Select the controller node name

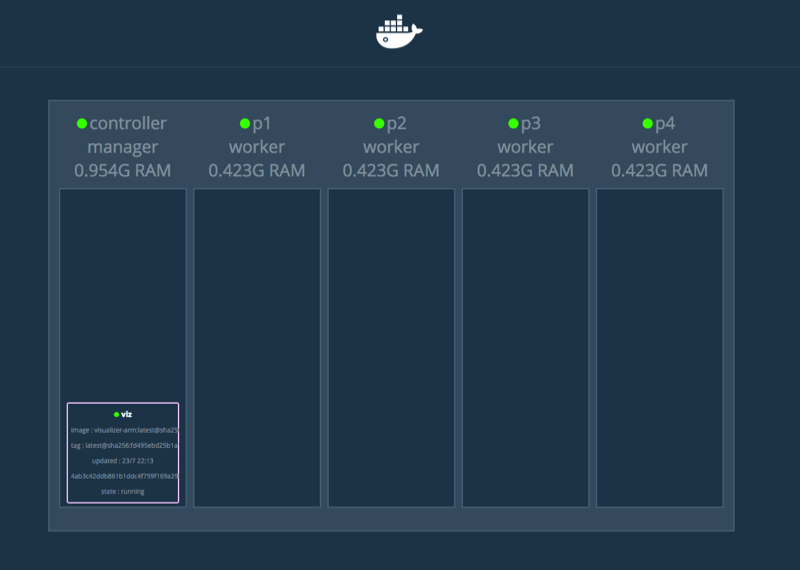[128, 124]
